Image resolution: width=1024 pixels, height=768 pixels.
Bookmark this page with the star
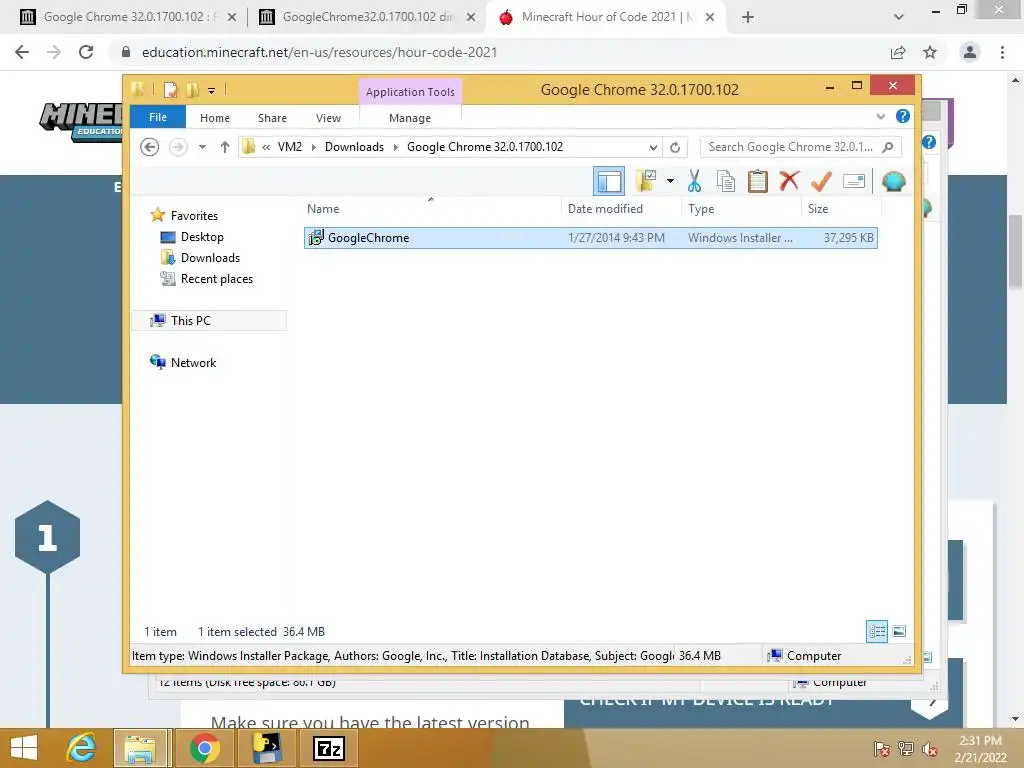[x=930, y=52]
